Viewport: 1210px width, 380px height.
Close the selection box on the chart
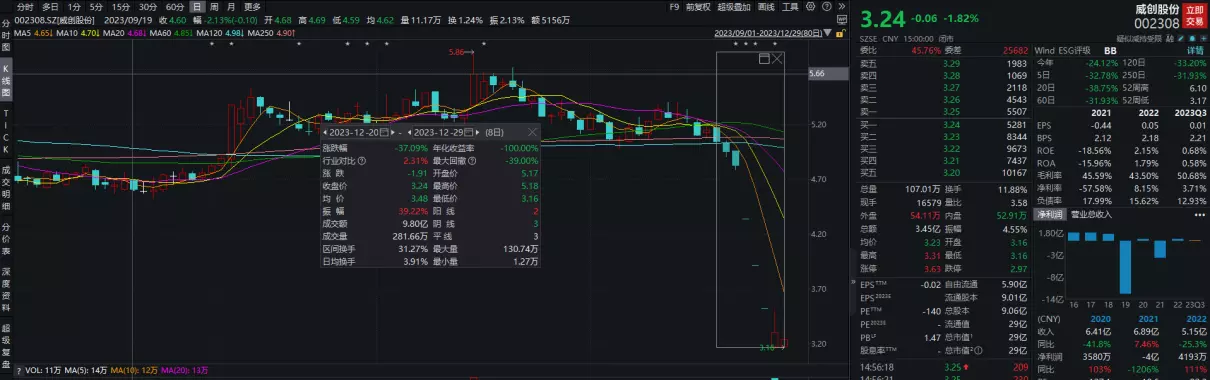[777, 59]
